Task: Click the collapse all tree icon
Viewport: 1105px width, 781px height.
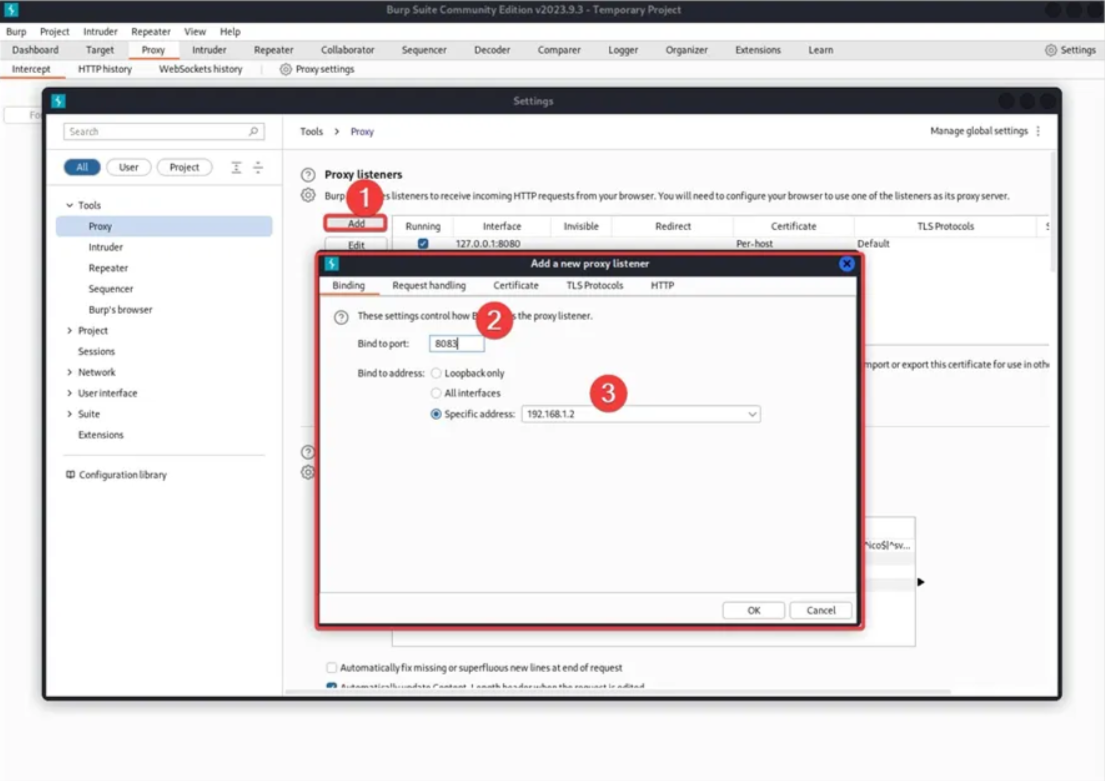Action: pos(258,168)
